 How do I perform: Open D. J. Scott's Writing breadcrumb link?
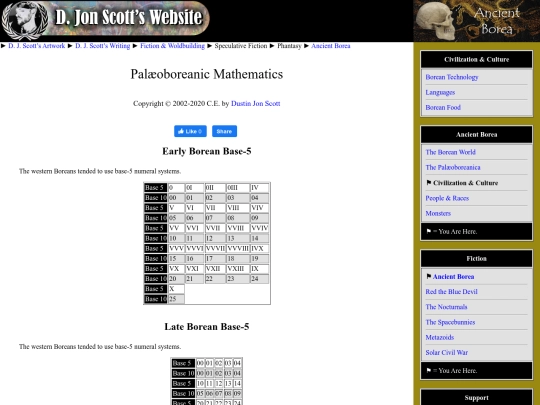(103, 46)
